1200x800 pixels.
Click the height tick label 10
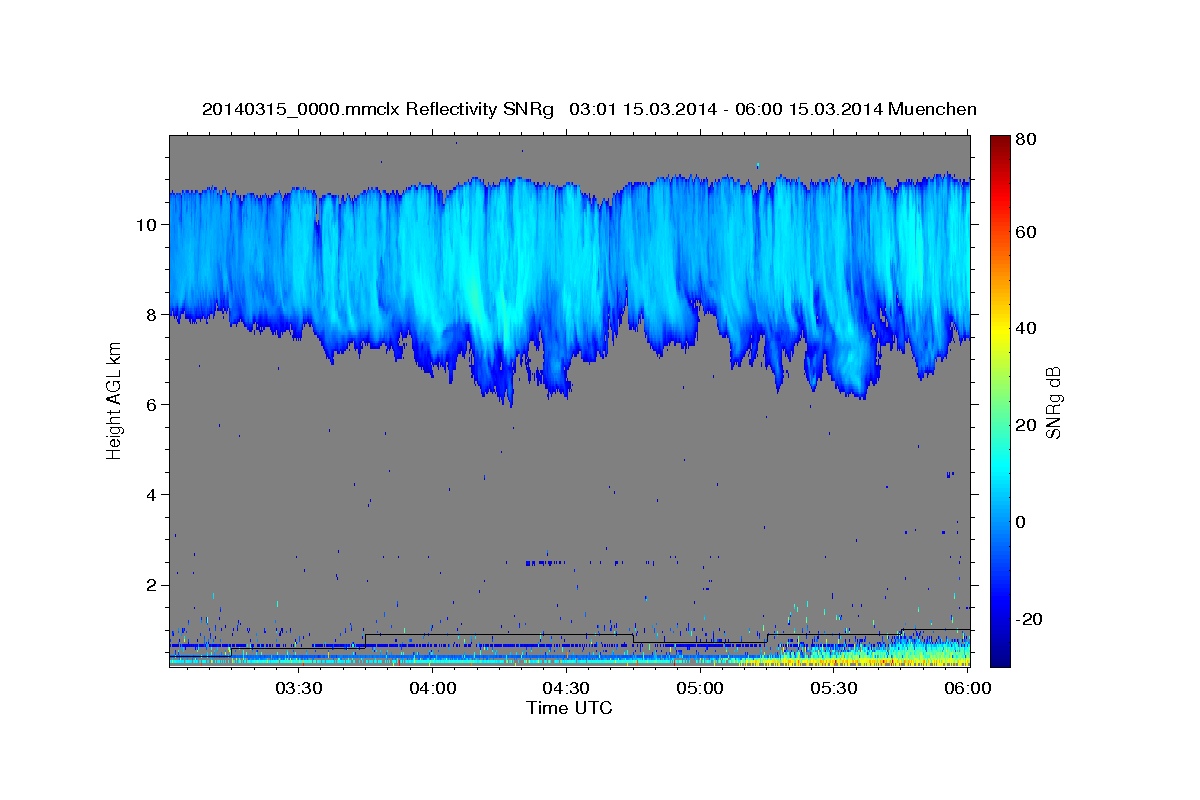click(149, 224)
